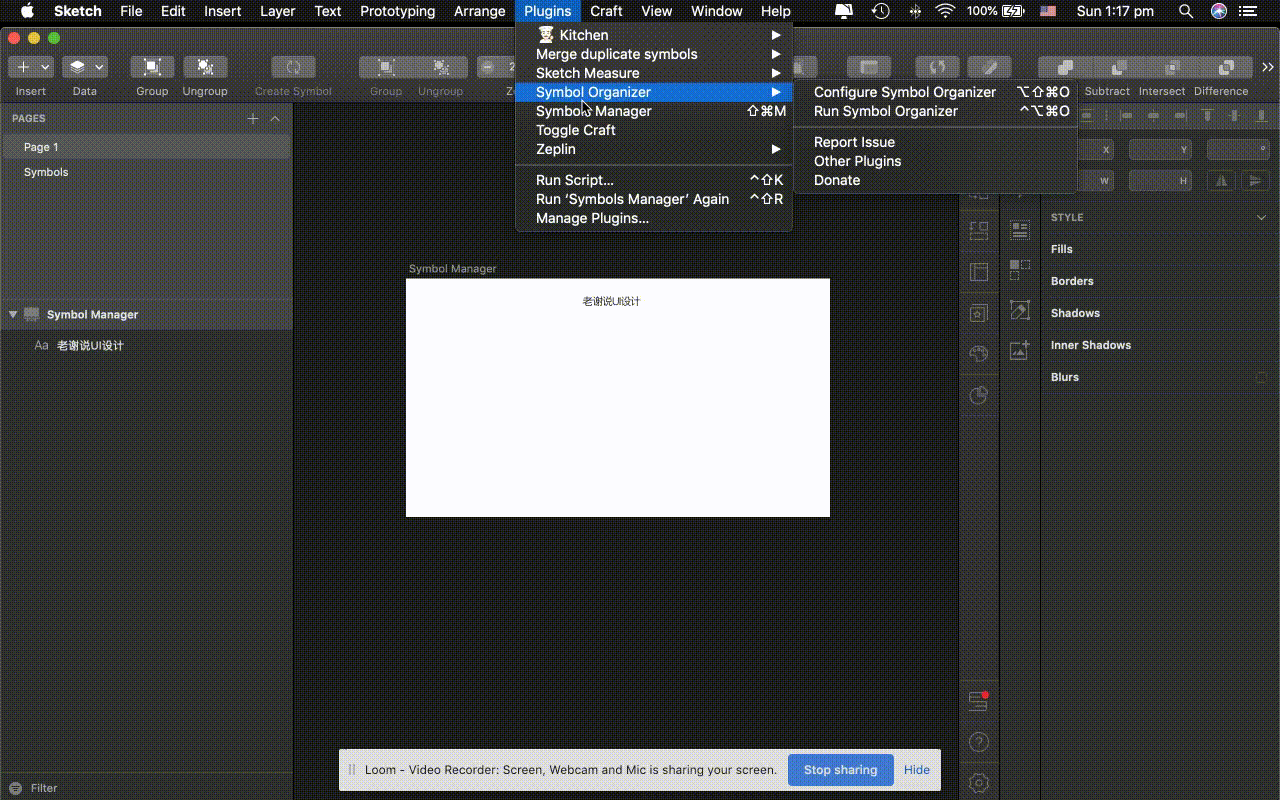Click the H height input field
1280x800 pixels.
(x=1160, y=181)
